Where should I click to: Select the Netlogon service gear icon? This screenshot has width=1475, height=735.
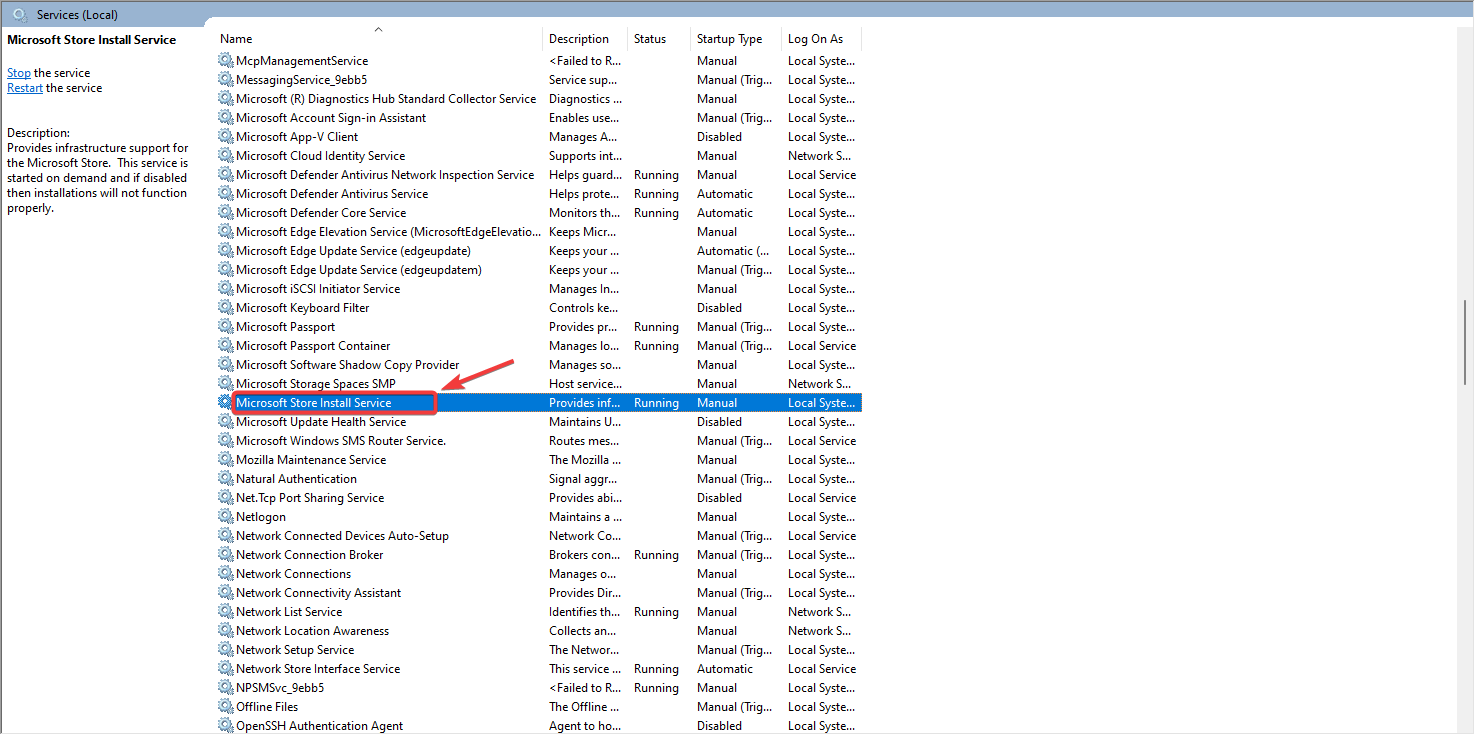point(226,517)
